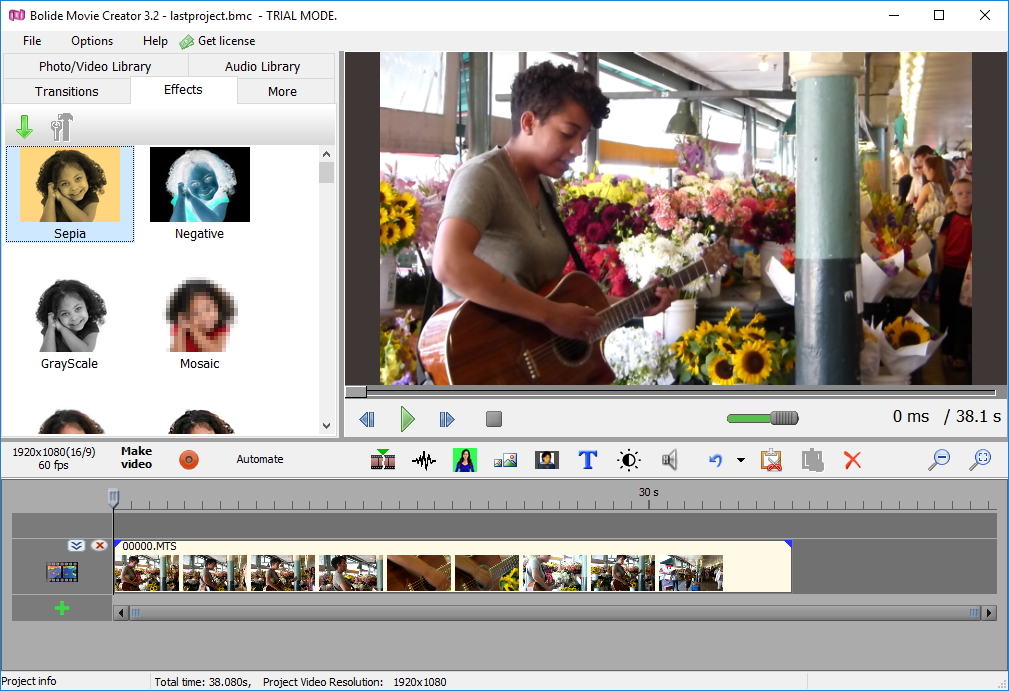1009x691 pixels.
Task: Add a new track with green plus
Action: tap(62, 608)
